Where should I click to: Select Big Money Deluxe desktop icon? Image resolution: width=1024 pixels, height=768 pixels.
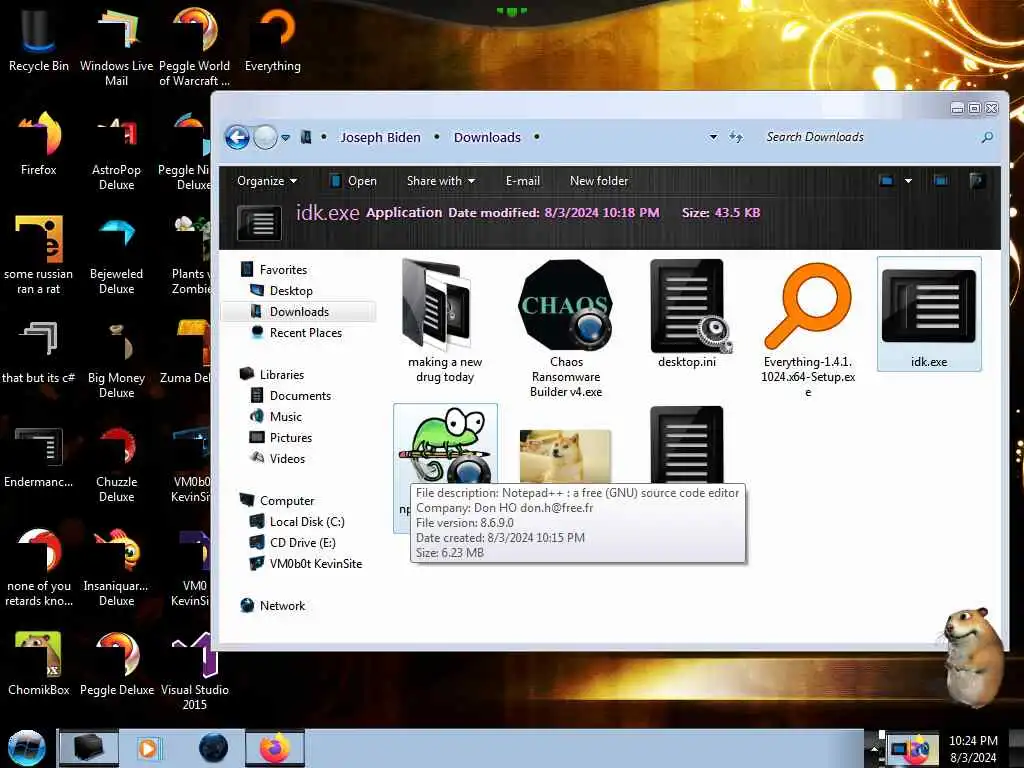pyautogui.click(x=116, y=360)
